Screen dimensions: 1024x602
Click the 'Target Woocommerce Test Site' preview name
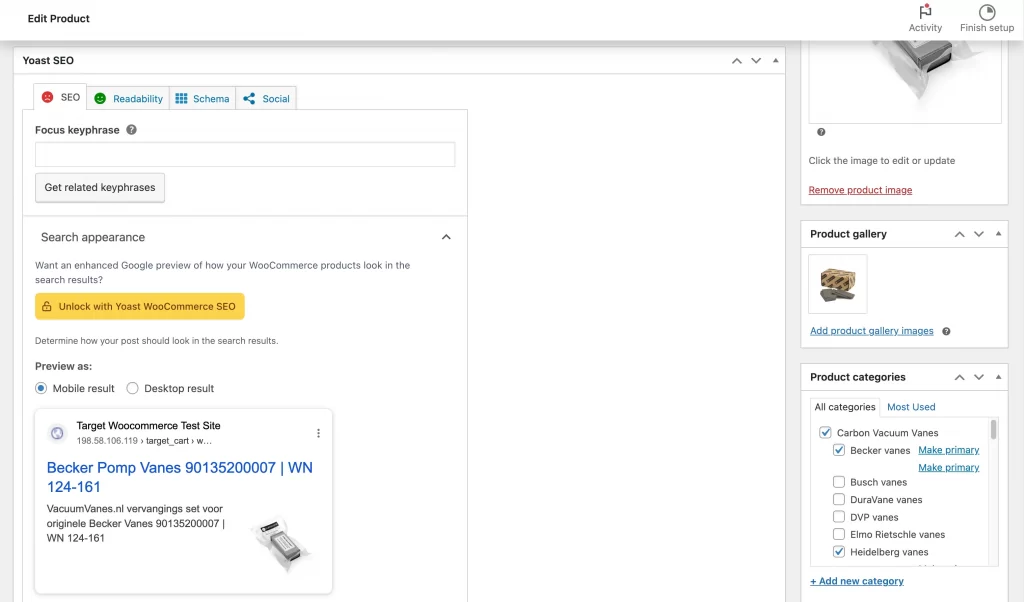[x=148, y=426]
